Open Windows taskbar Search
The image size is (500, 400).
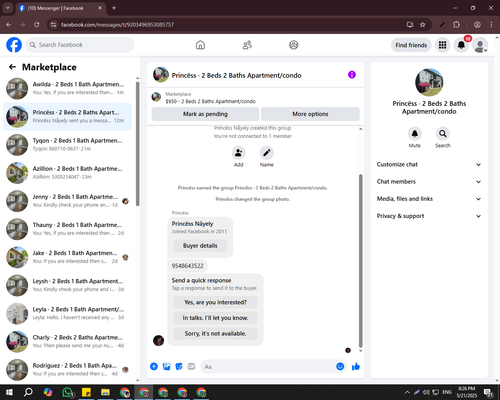[x=28, y=392]
